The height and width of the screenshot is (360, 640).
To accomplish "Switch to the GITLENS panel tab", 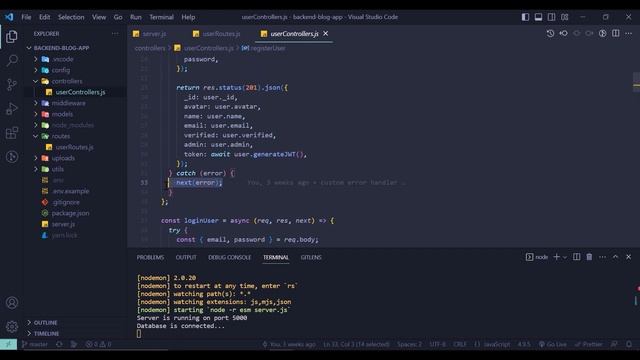I will [x=311, y=257].
